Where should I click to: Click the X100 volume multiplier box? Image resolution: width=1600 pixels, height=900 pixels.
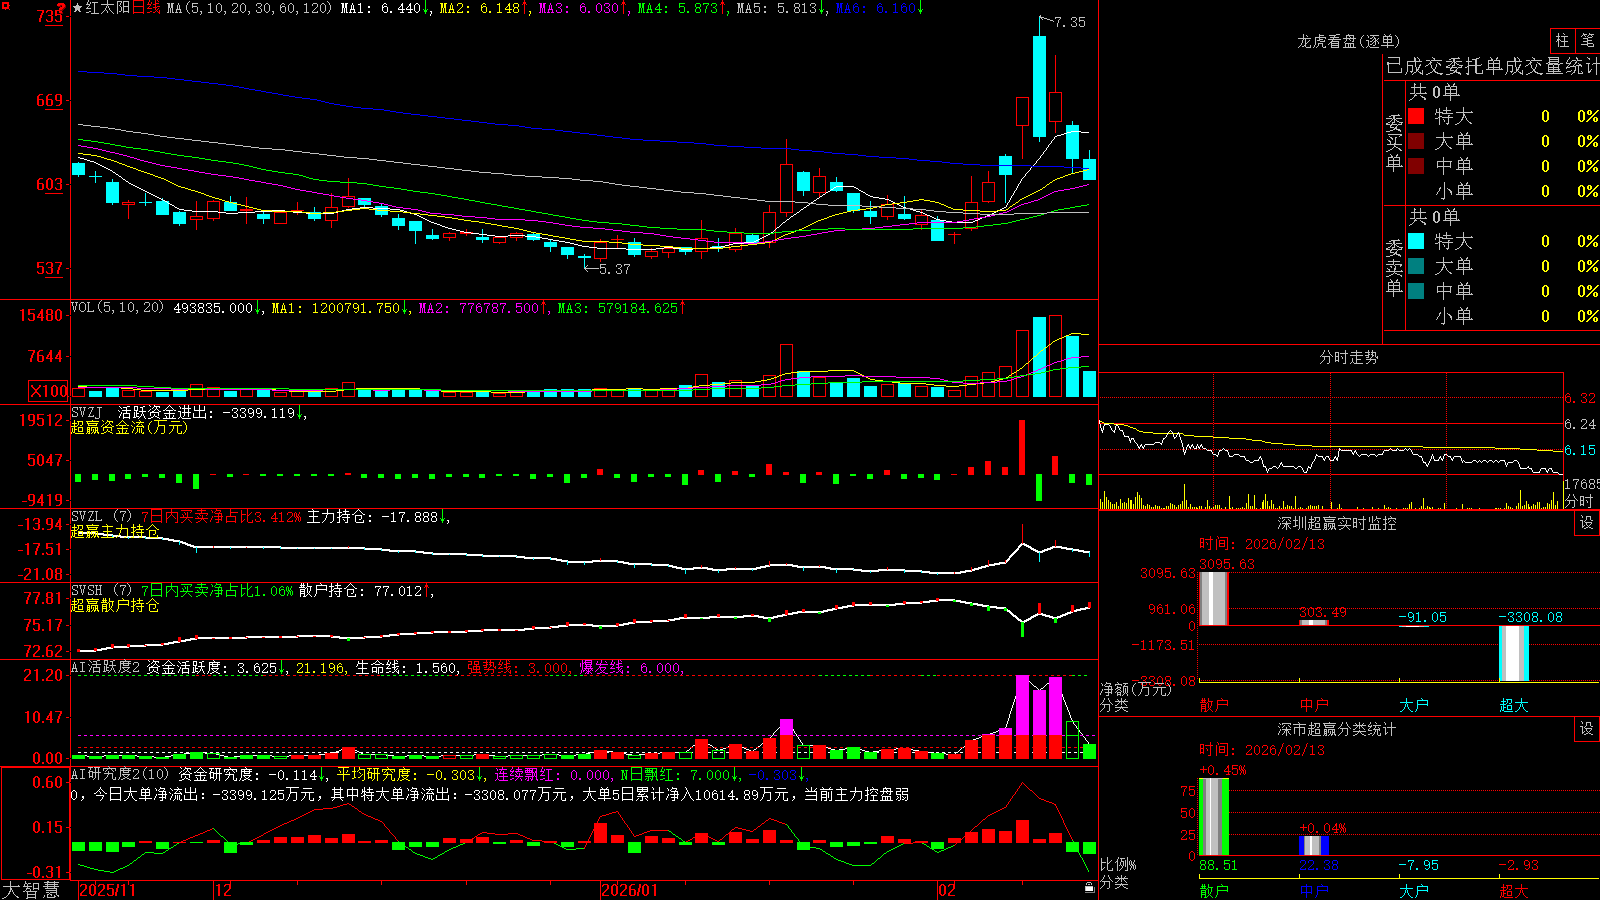pyautogui.click(x=48, y=391)
